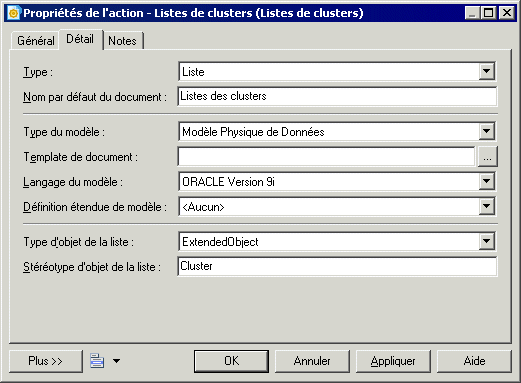Screen dimensions: 521x383
Task: Focus the Stéréotype d'objet de la liste field
Action: (x=337, y=266)
